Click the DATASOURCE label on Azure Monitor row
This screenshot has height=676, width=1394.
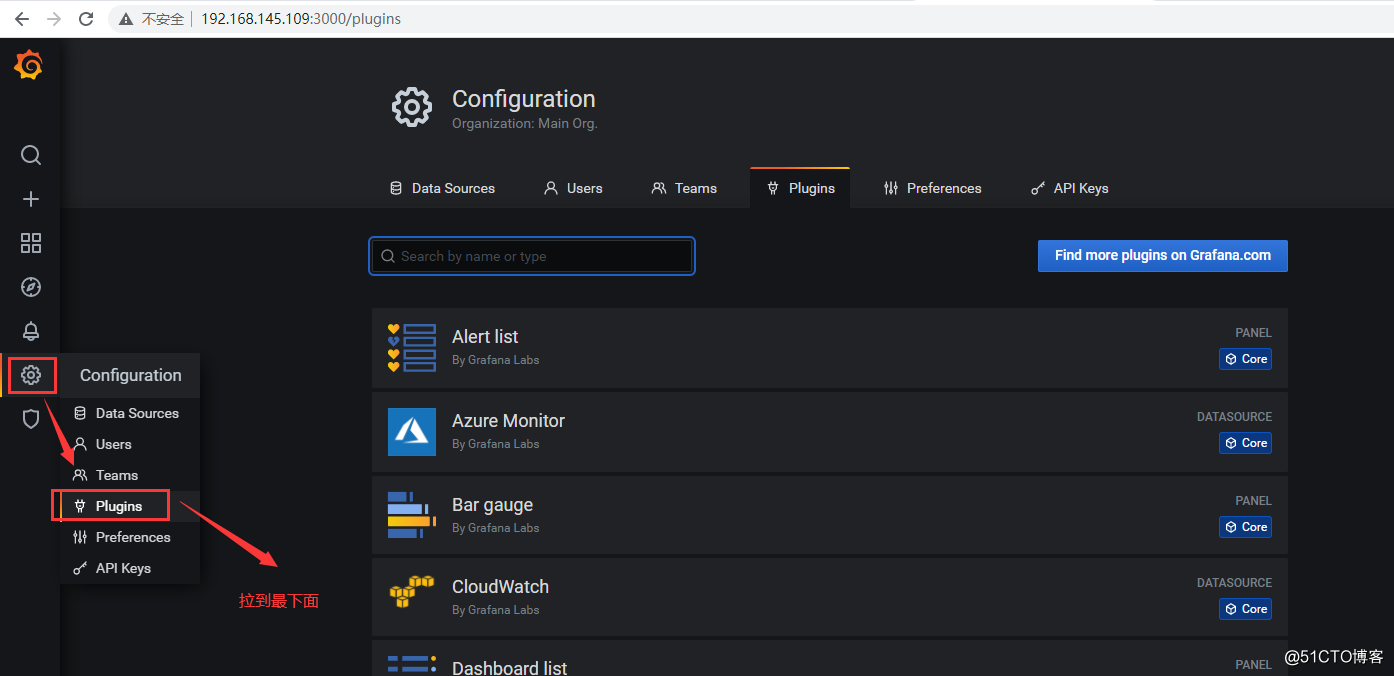click(1234, 417)
